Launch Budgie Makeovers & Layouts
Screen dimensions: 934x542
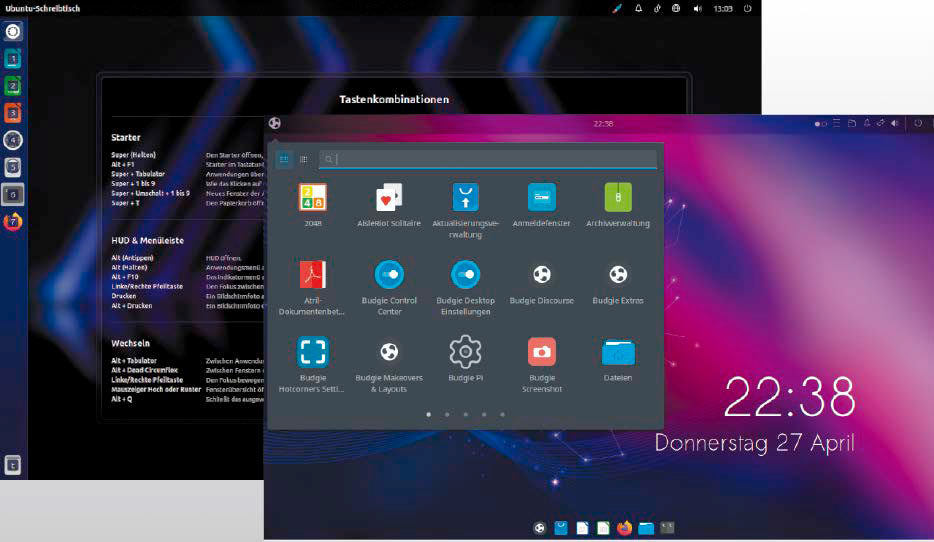[x=389, y=365]
